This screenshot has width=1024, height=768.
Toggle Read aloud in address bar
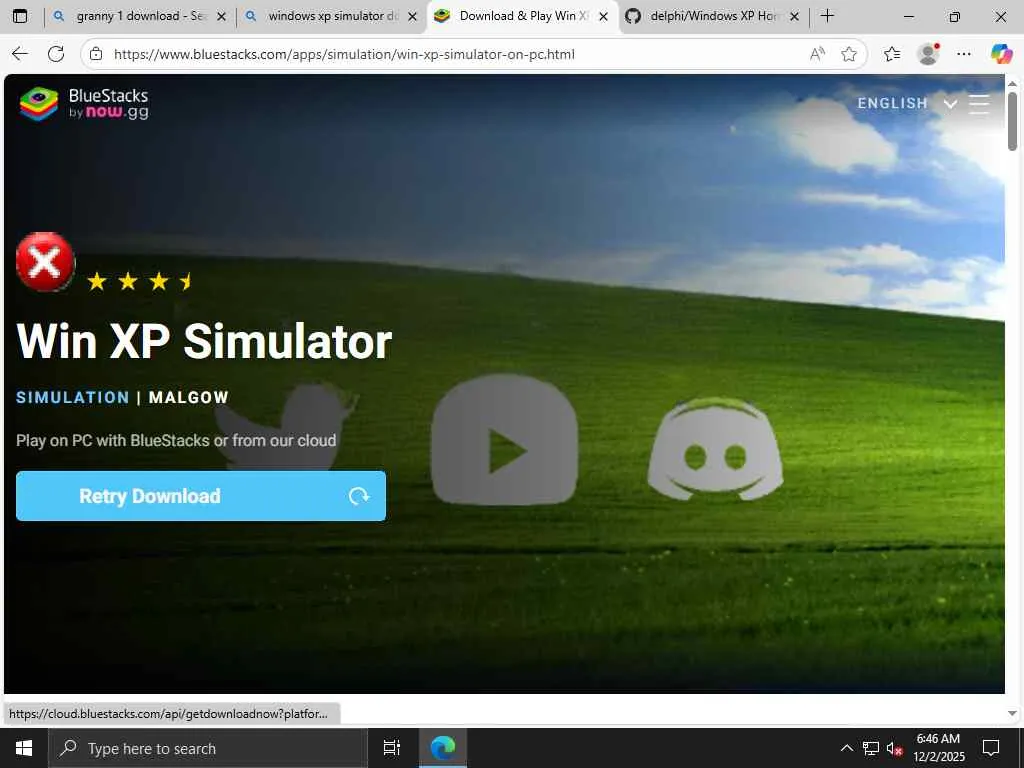pyautogui.click(x=817, y=54)
